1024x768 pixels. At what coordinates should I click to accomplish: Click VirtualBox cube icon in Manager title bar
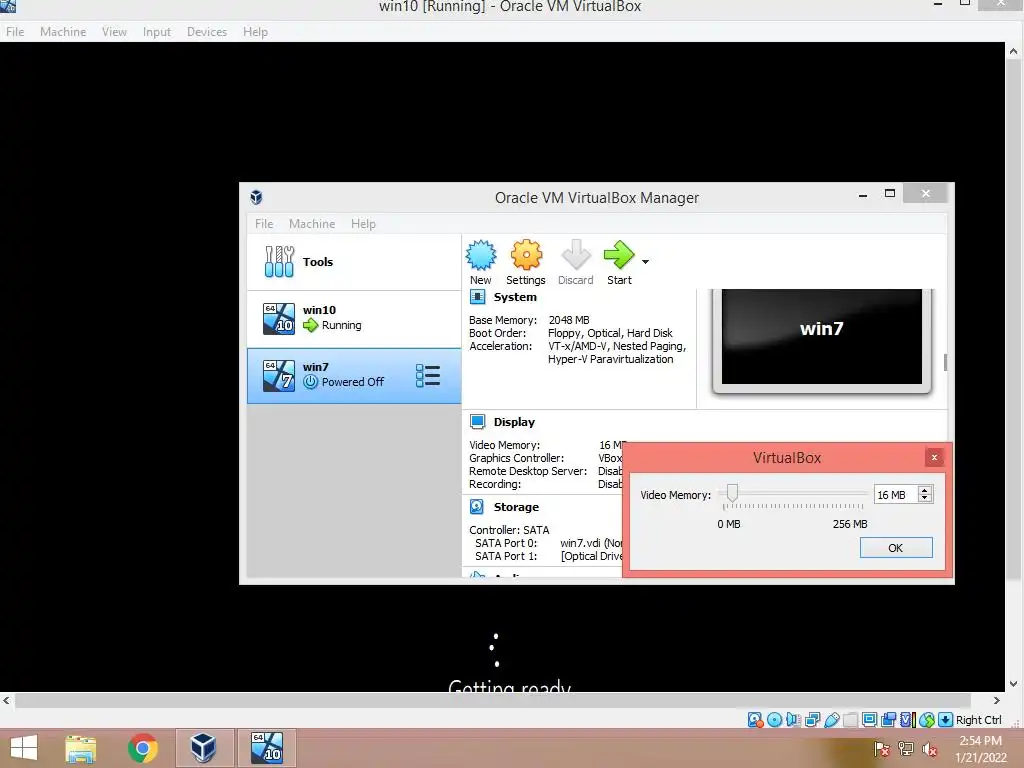click(x=257, y=197)
